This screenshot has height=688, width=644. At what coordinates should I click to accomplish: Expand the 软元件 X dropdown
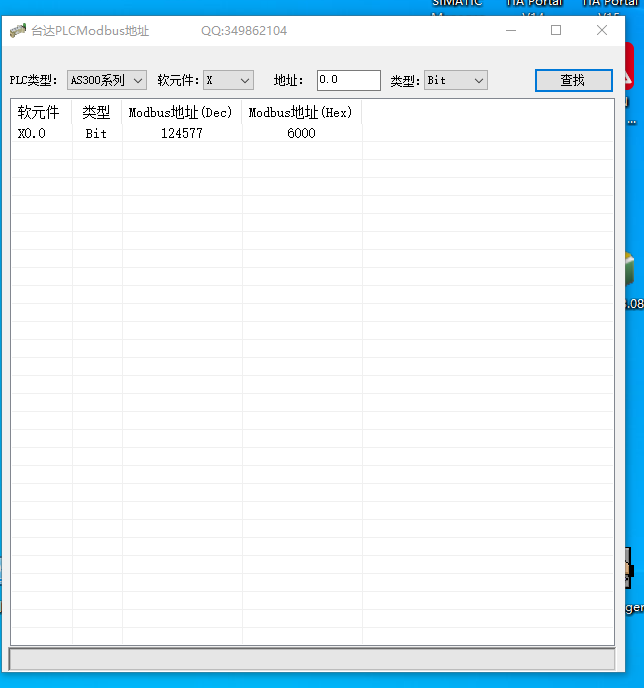point(228,80)
